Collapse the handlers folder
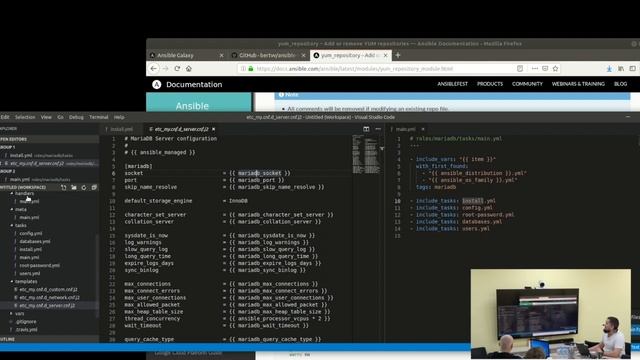 [24, 193]
